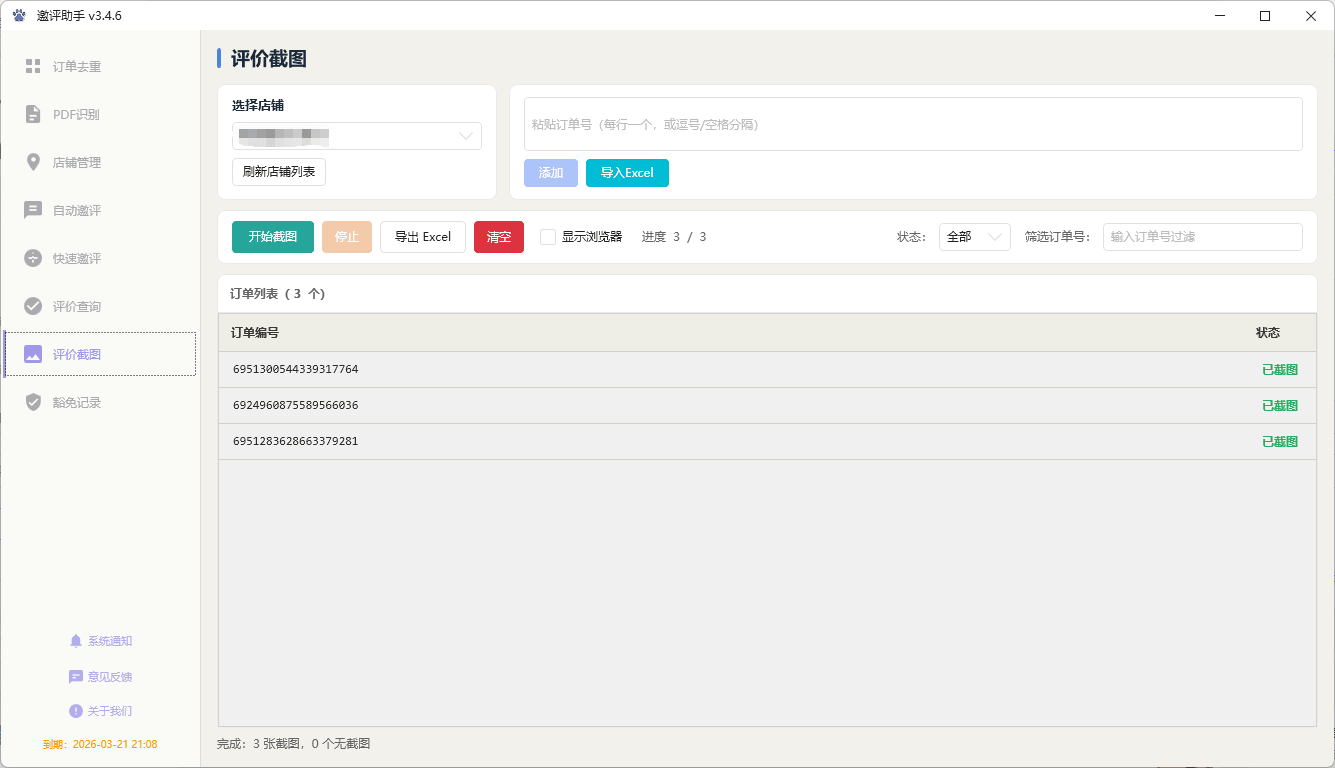The height and width of the screenshot is (768, 1335).
Task: Click the 状态 column header
Action: (x=1268, y=333)
